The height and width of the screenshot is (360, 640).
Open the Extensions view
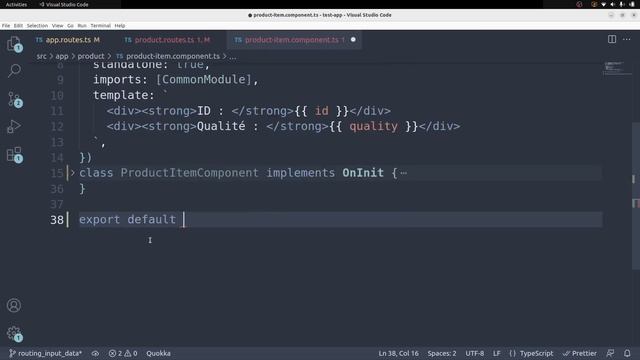(x=14, y=155)
